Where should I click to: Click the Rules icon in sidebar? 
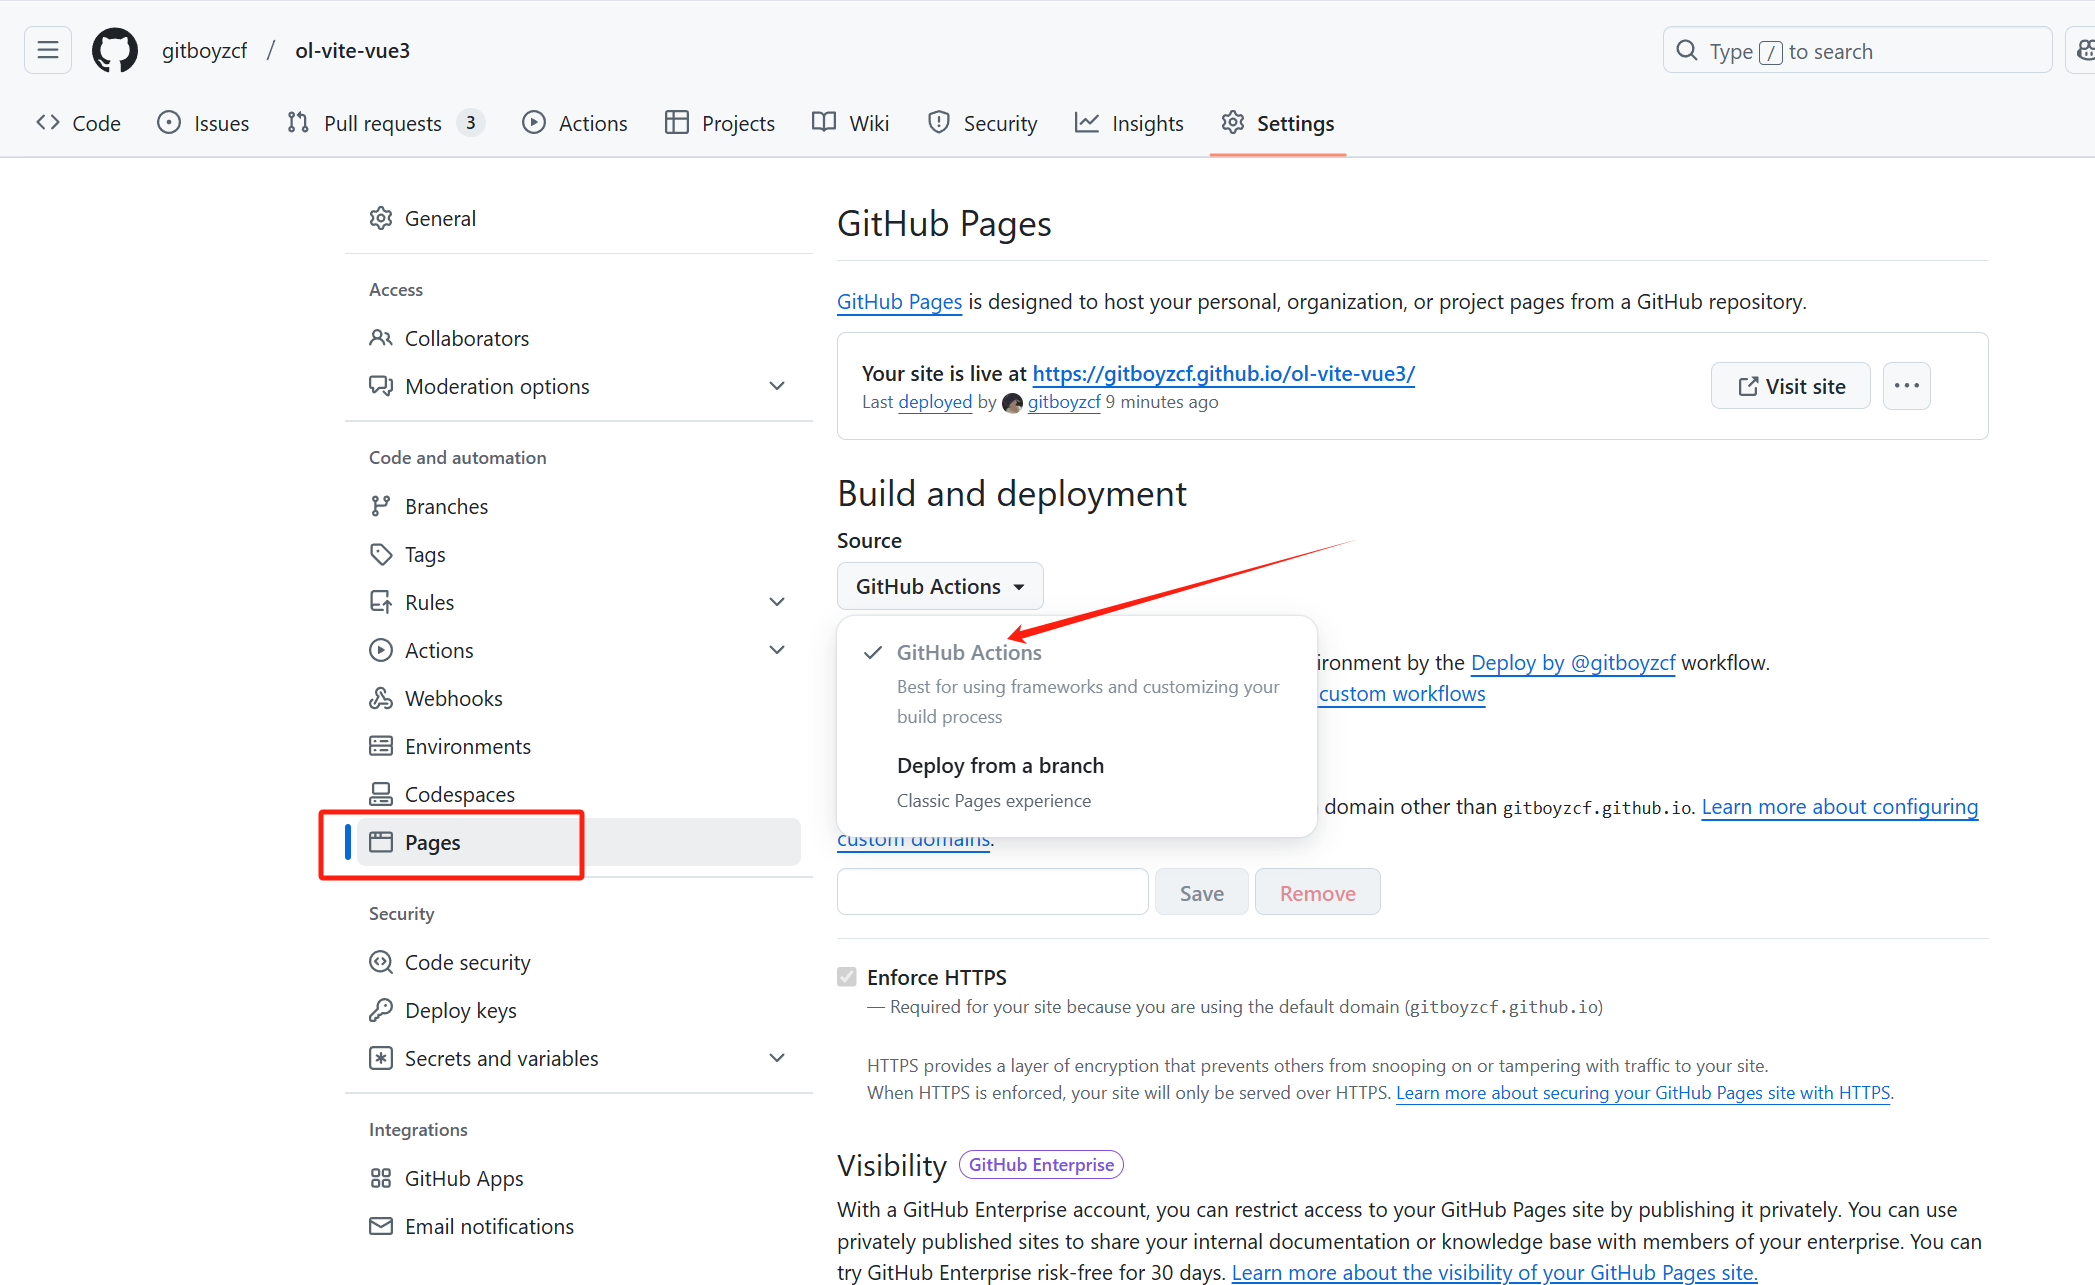point(381,602)
